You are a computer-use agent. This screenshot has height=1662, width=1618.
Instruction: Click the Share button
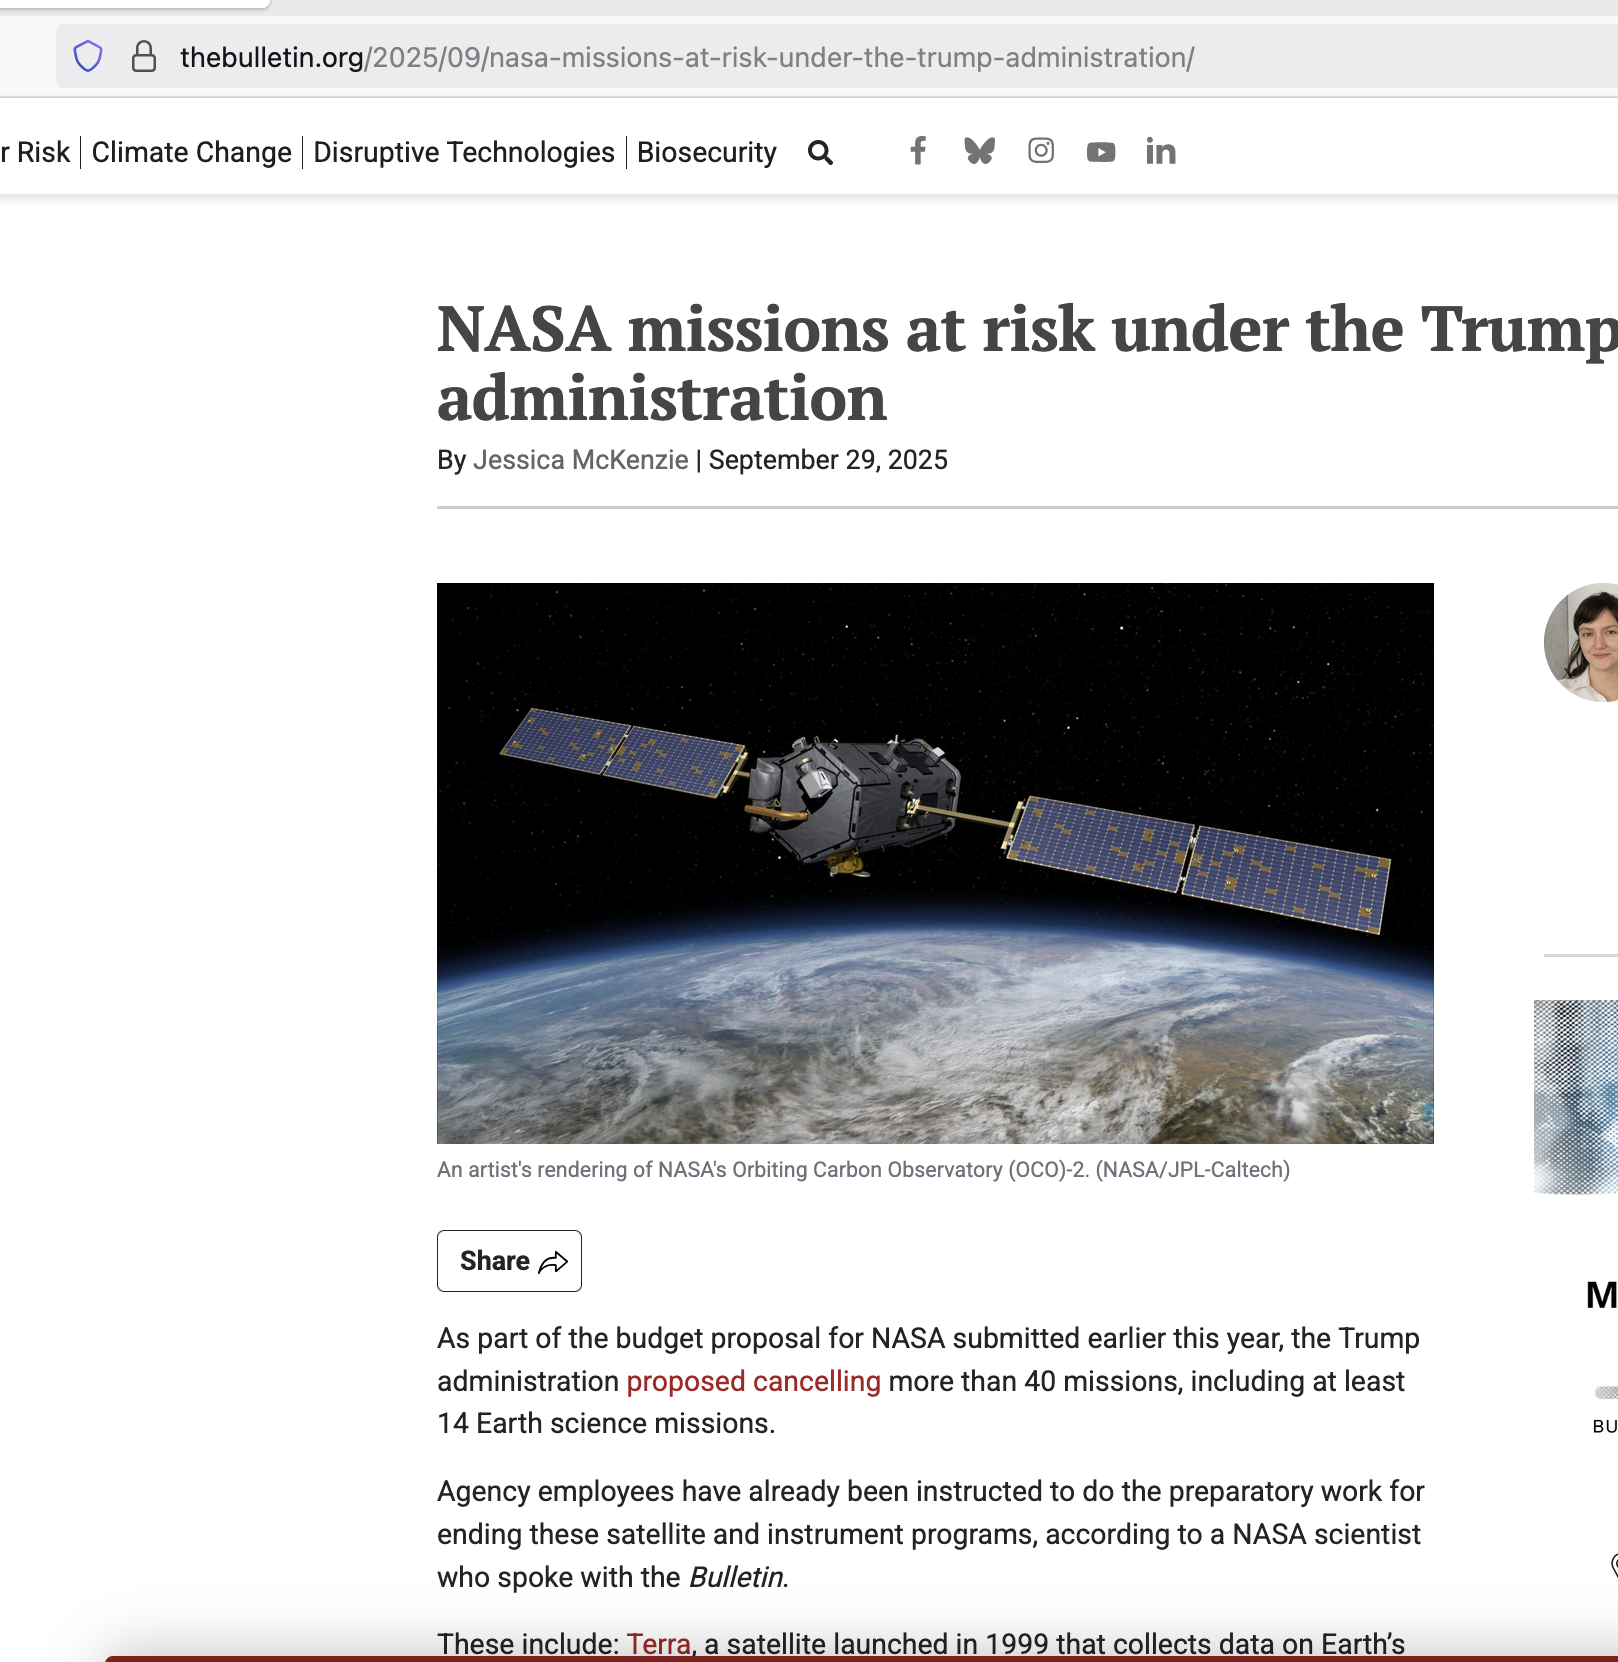[x=509, y=1261]
